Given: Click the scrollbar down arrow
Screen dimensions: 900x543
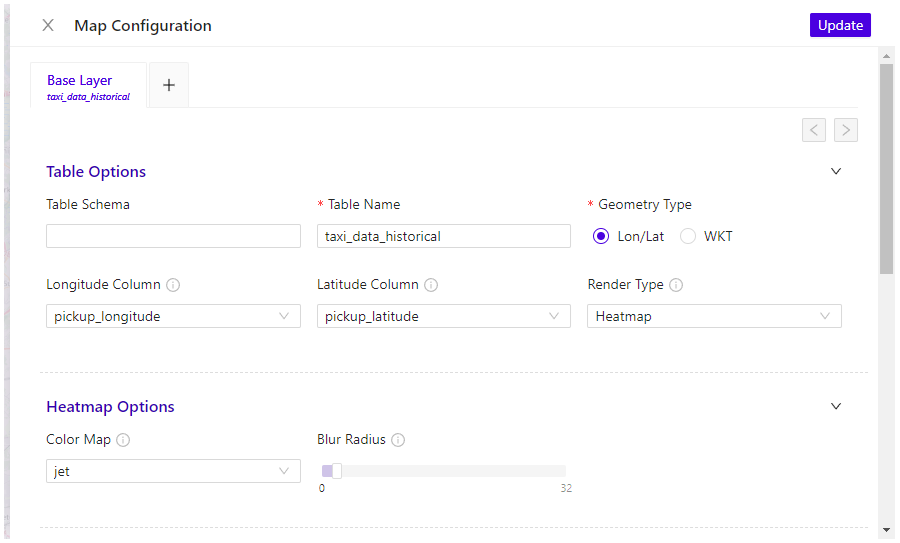Looking at the screenshot, I should click(886, 530).
